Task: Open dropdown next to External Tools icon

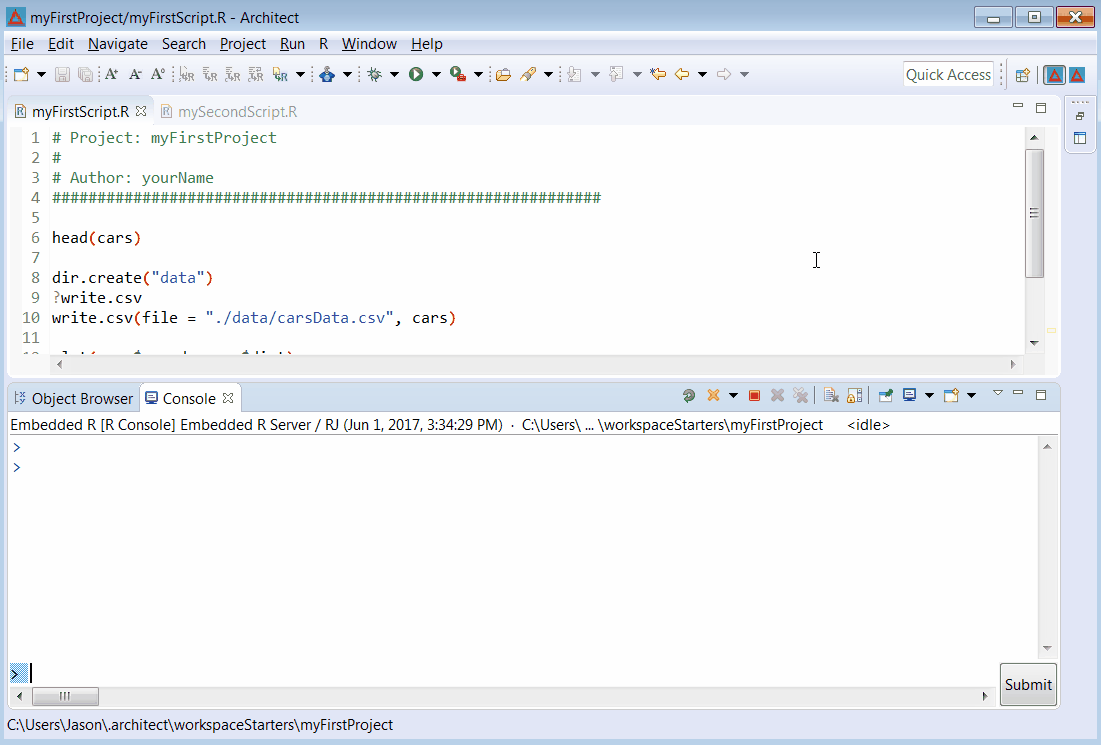Action: point(478,74)
